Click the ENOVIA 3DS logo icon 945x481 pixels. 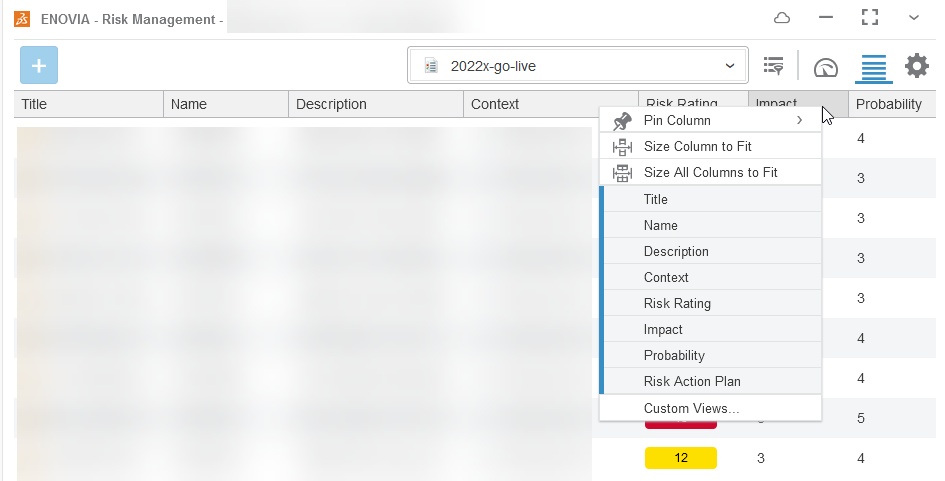tap(22, 19)
